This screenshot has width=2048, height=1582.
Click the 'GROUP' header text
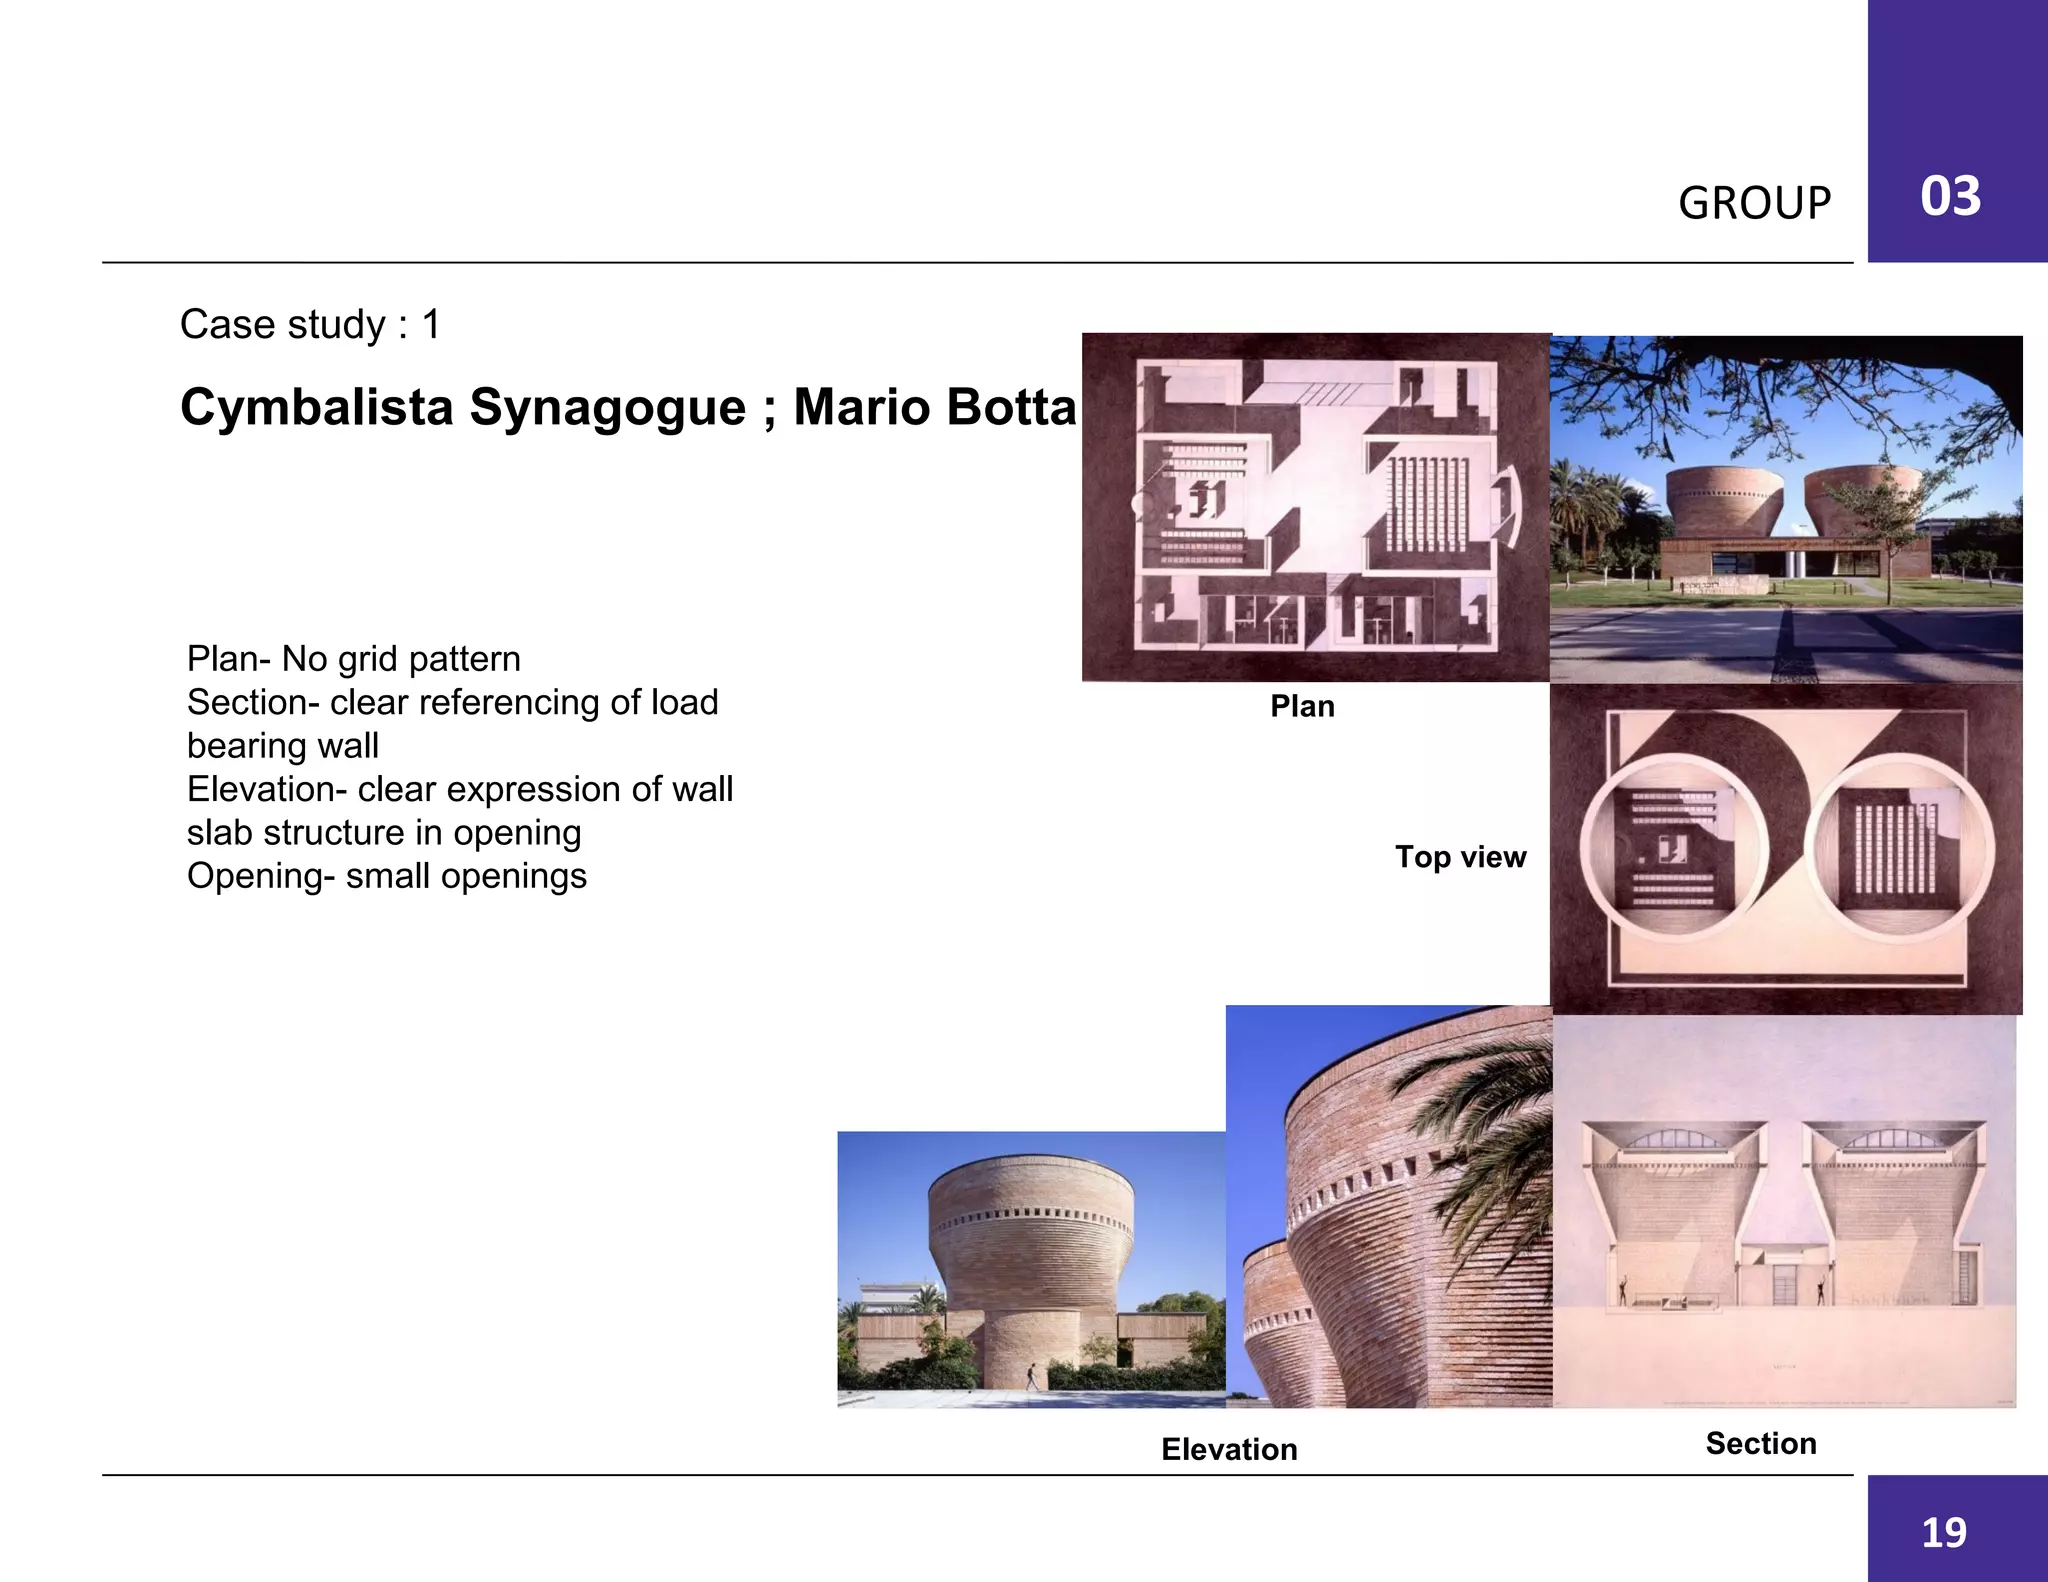click(1755, 203)
